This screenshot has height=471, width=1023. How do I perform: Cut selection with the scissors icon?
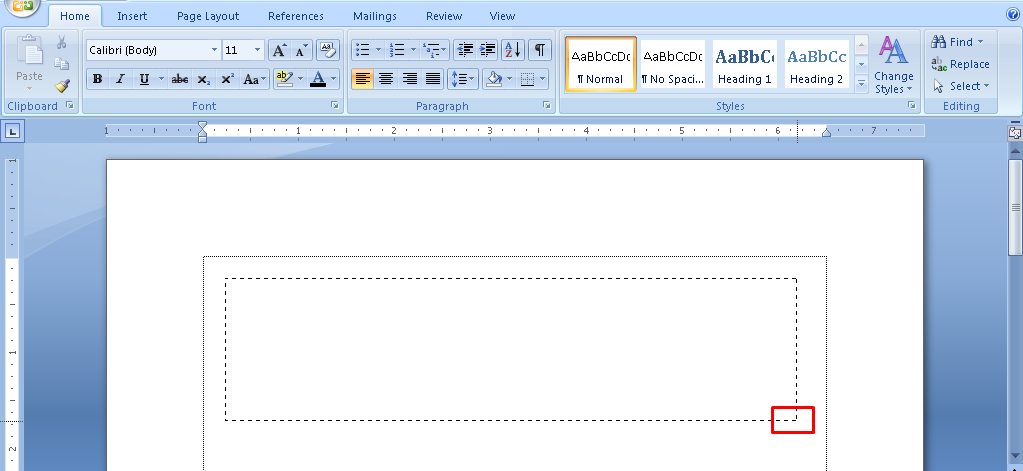(x=61, y=42)
